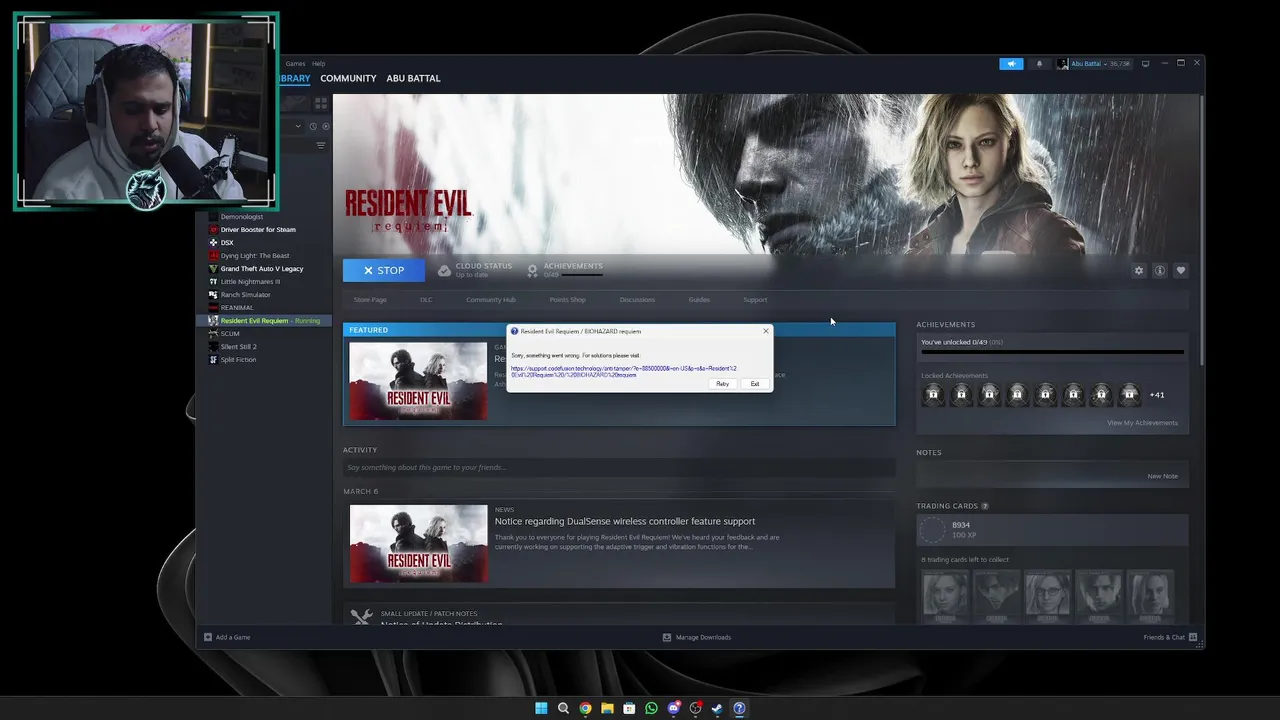Click View My Achievements link
1280x720 pixels.
[1142, 423]
